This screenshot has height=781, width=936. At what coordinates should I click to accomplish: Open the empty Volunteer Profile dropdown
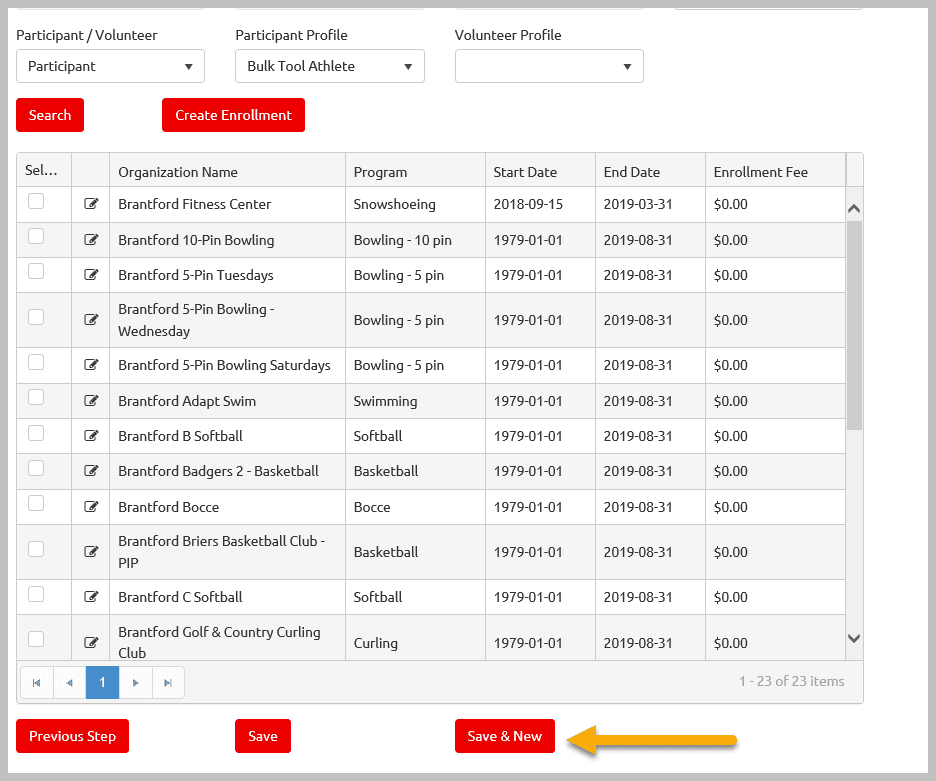coord(549,66)
